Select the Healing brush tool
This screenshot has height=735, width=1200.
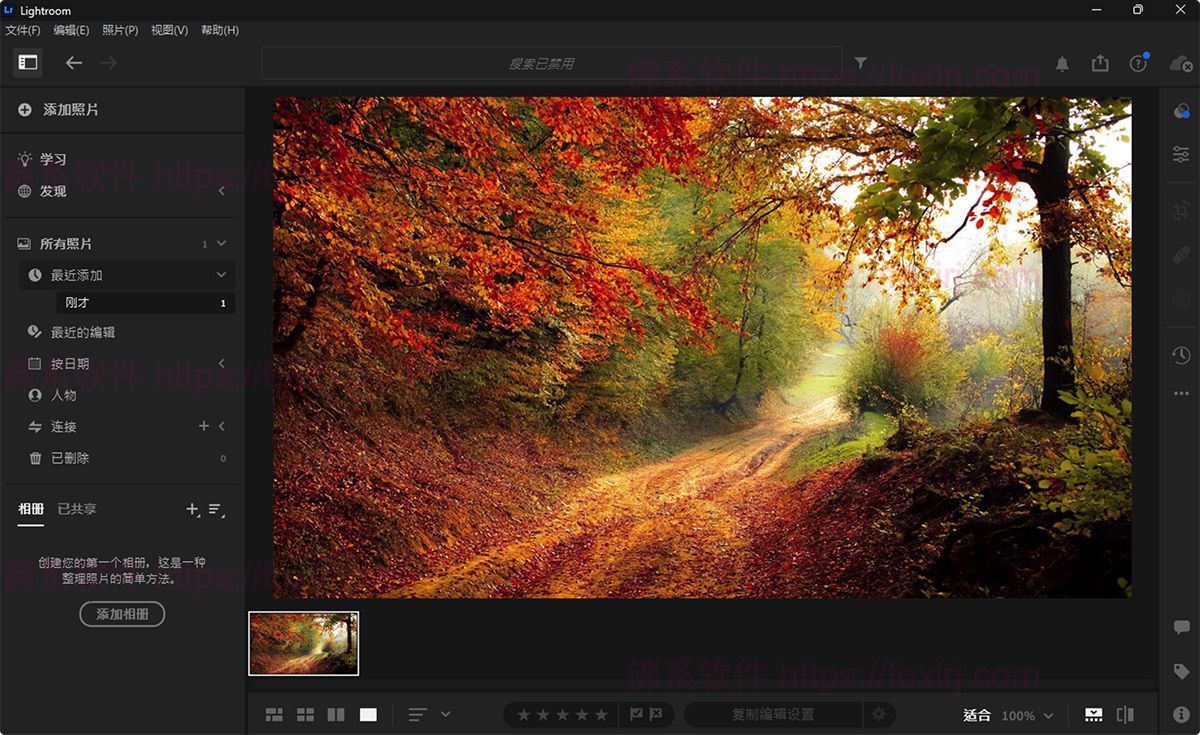pyautogui.click(x=1181, y=254)
